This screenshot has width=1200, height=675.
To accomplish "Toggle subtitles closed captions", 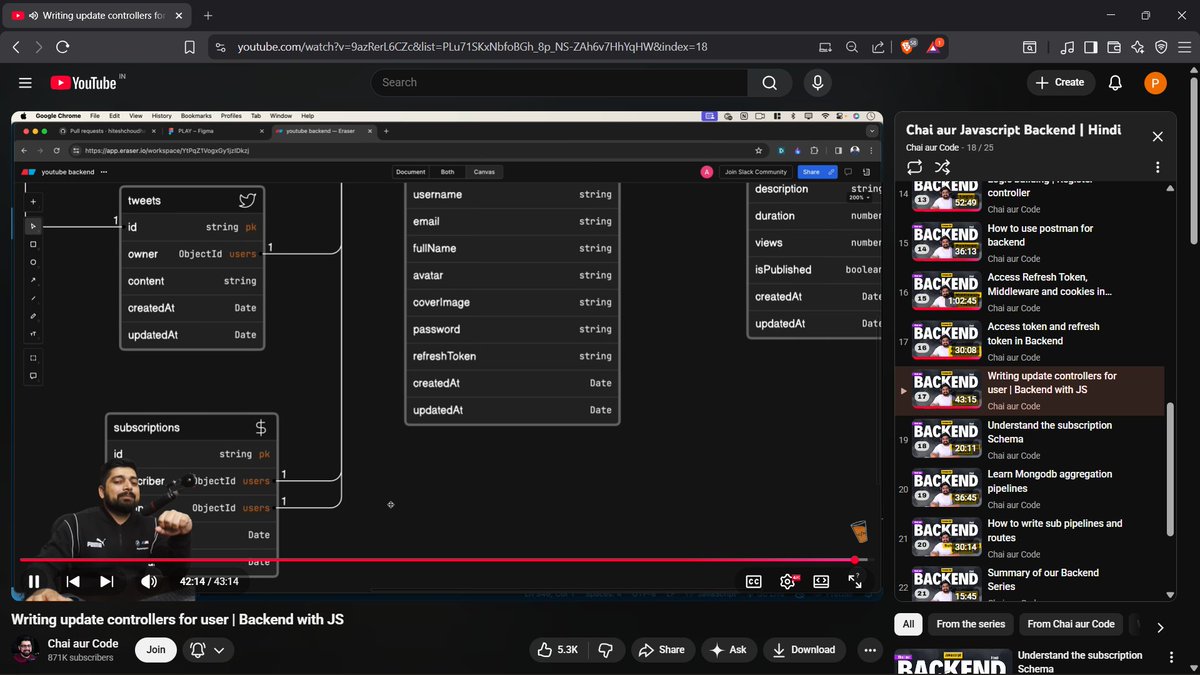I will pyautogui.click(x=754, y=581).
